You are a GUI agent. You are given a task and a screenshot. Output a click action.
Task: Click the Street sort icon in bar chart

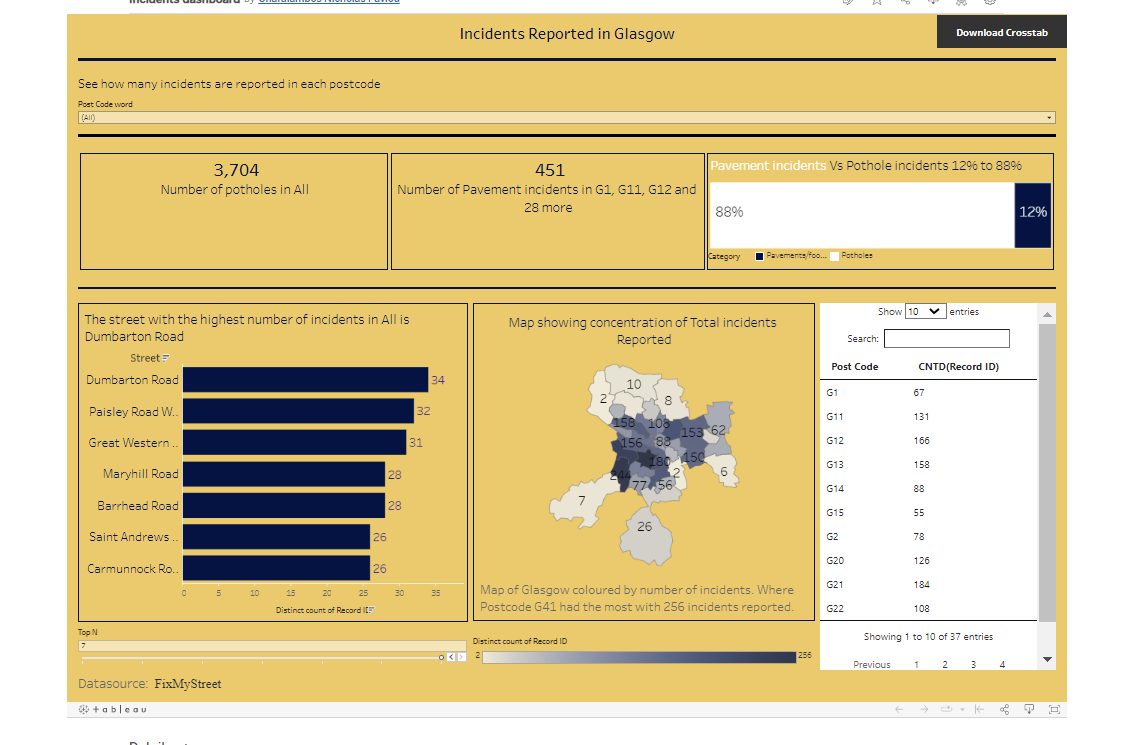click(x=166, y=358)
